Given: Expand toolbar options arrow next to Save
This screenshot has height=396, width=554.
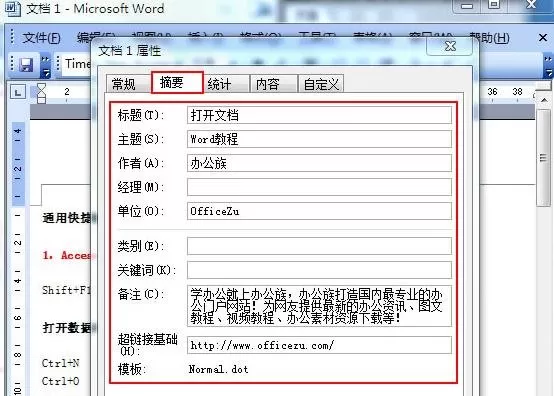Looking at the screenshot, I should 46,66.
